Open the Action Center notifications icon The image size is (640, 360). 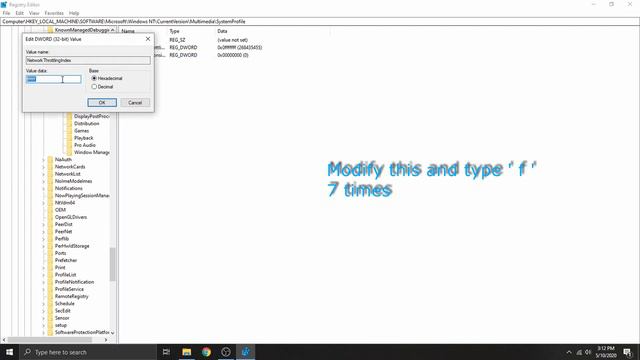(x=627, y=352)
